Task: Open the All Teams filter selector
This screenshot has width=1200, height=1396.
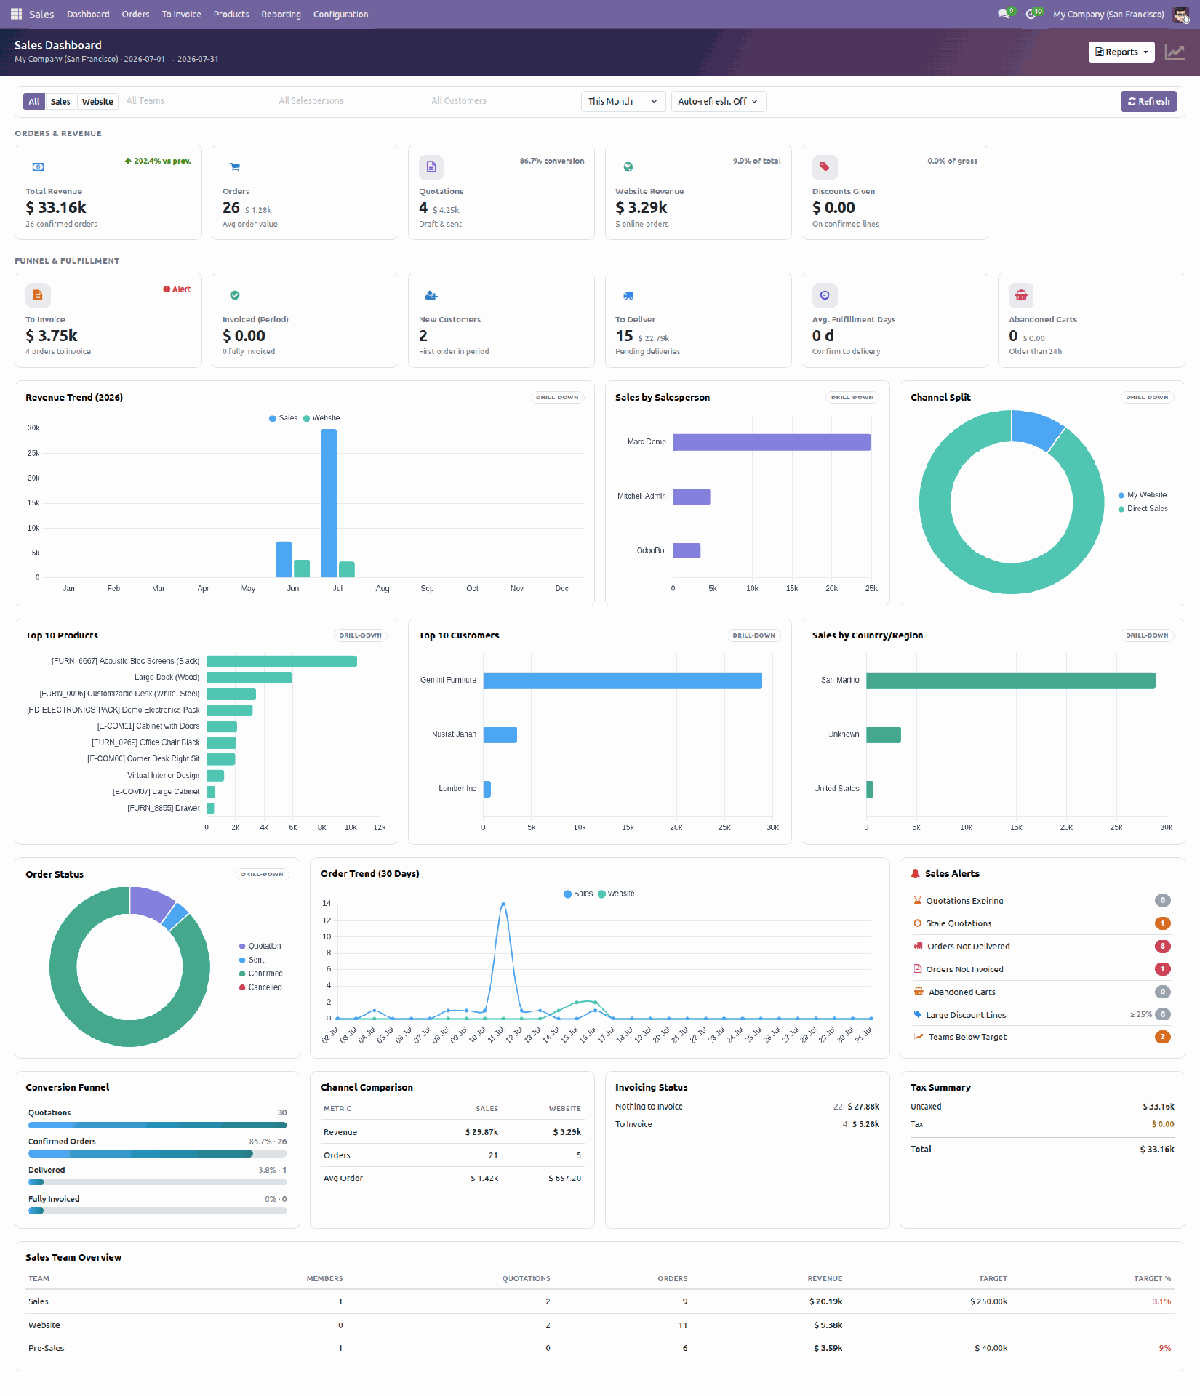Action: (195, 101)
